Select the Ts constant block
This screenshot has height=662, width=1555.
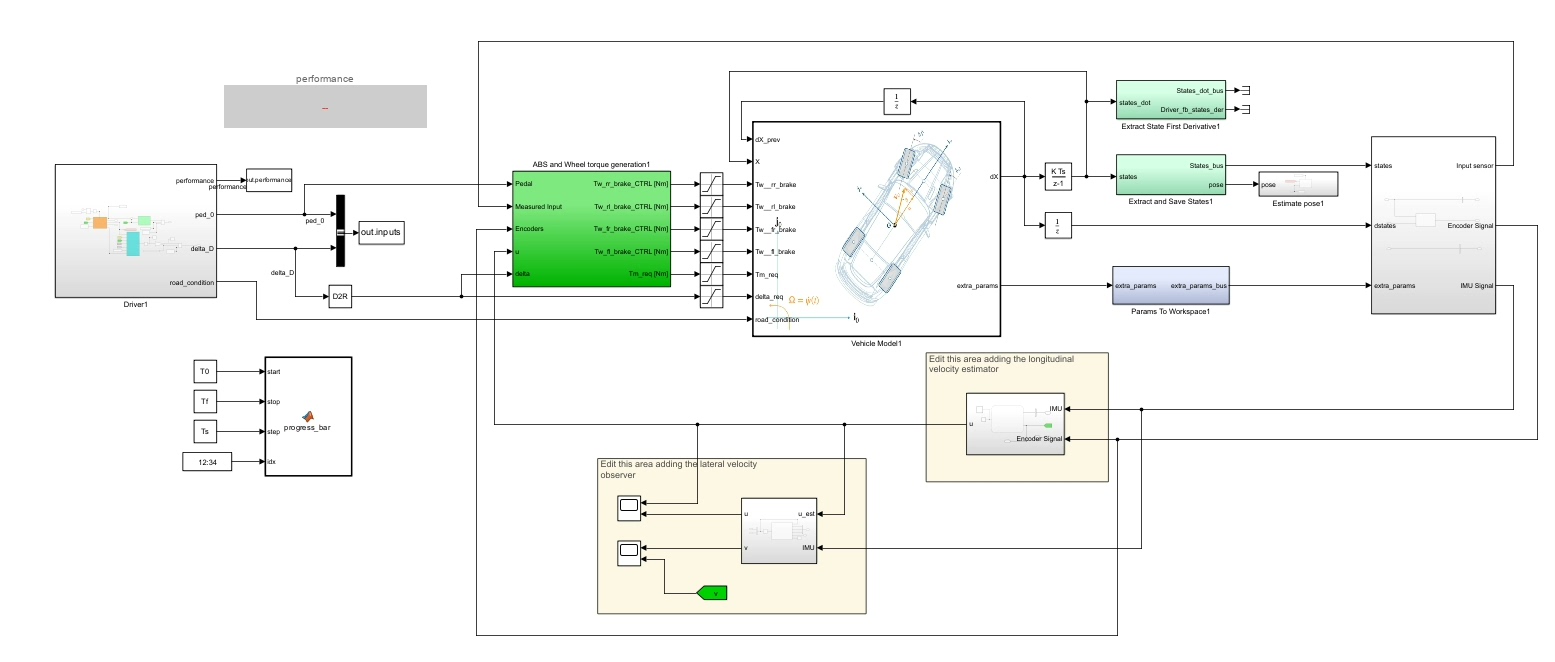(x=205, y=431)
